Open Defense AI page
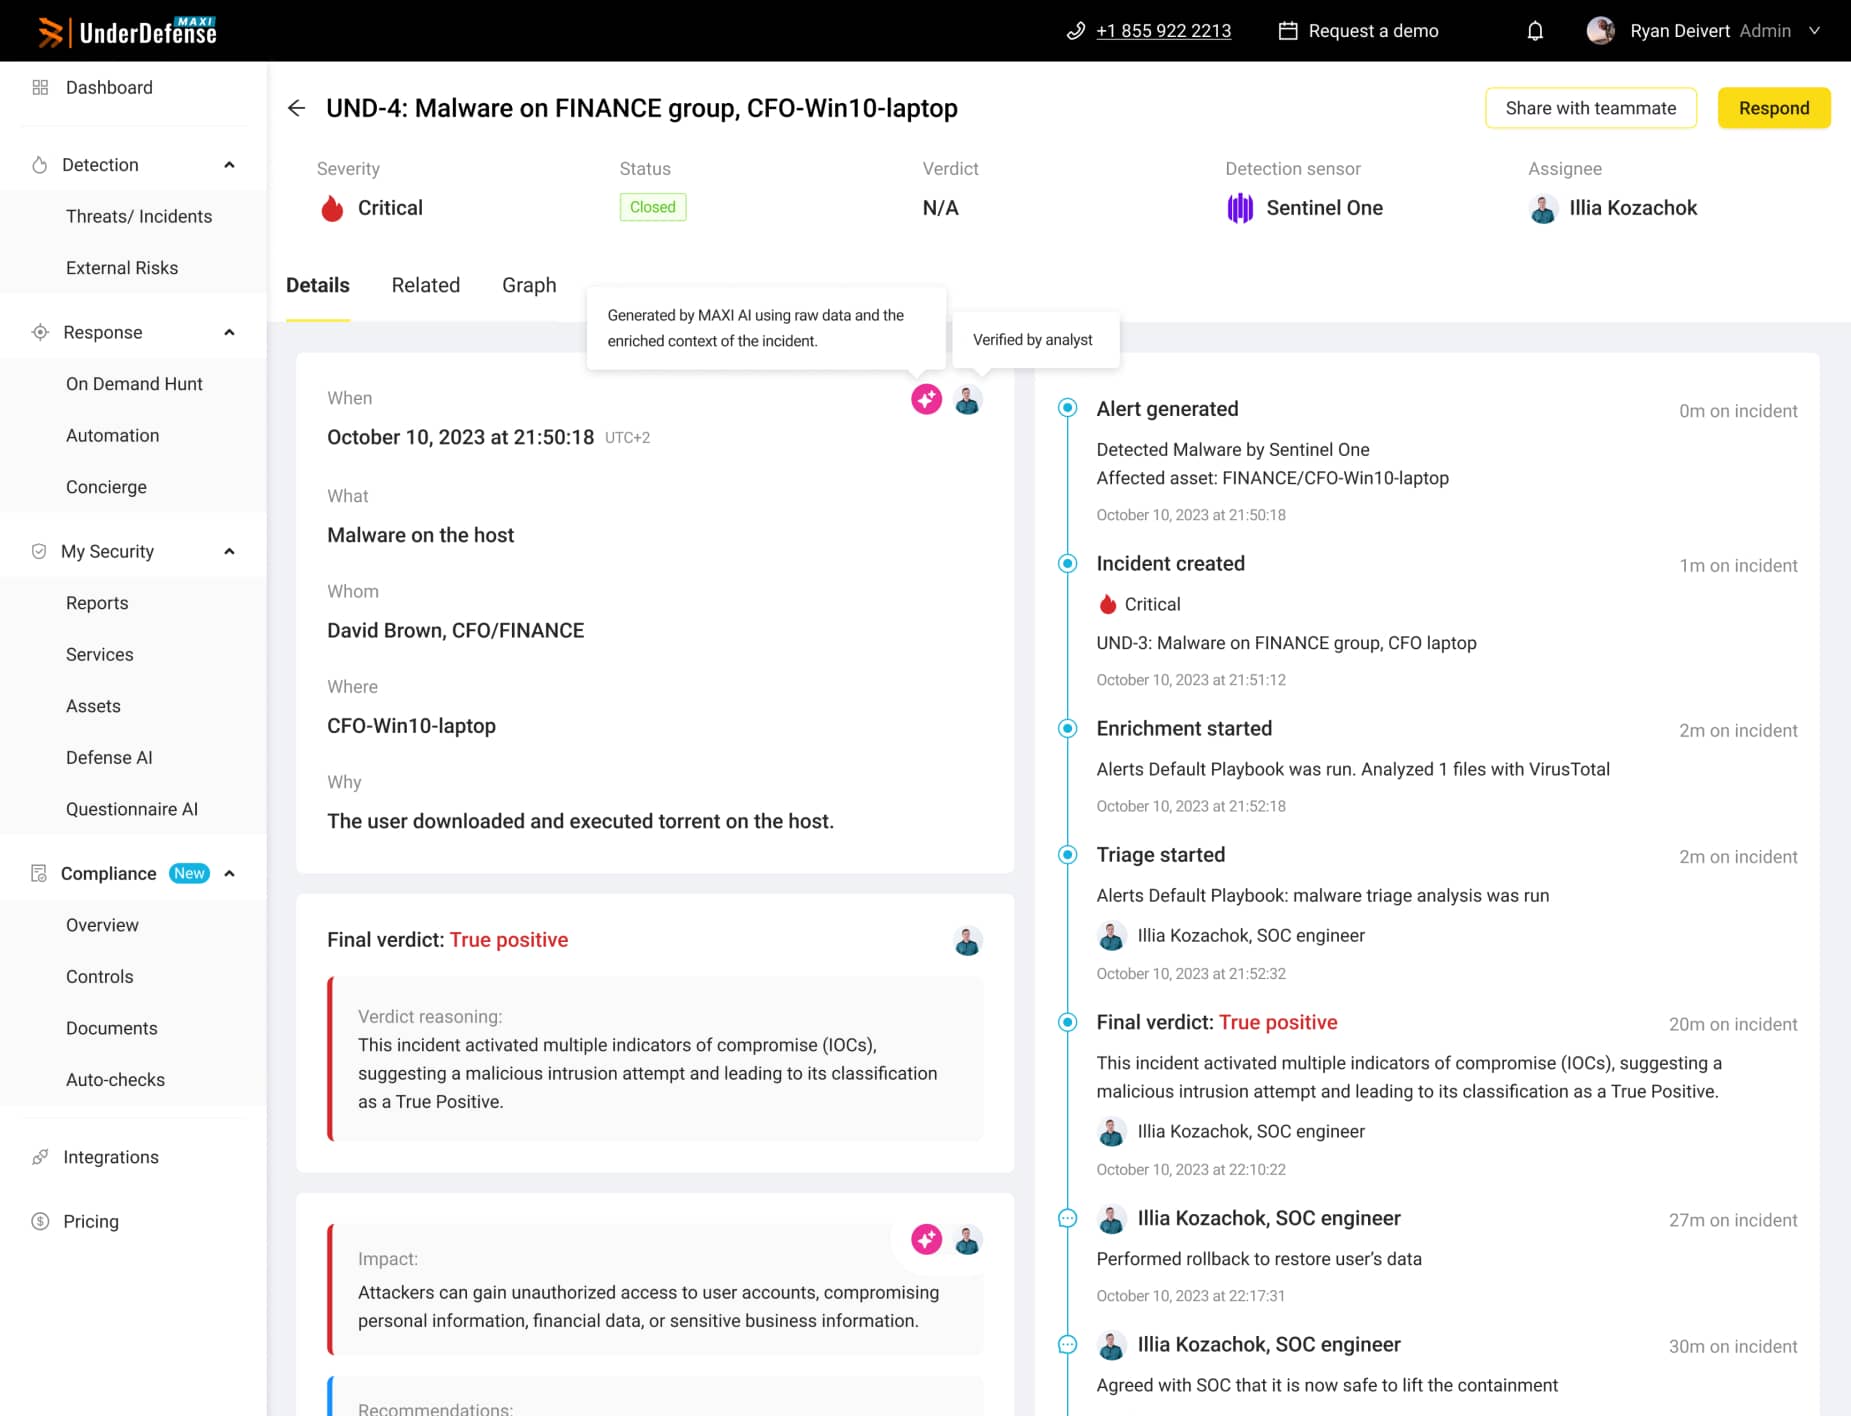Screen dimensions: 1851x1416 click(109, 757)
